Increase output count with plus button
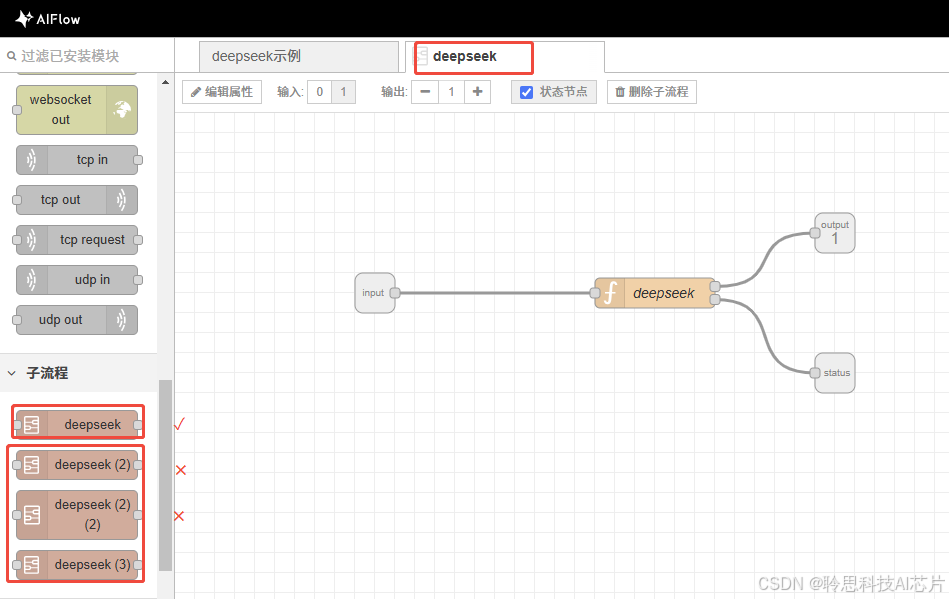Screen dimensions: 949x599 pyautogui.click(x=478, y=92)
